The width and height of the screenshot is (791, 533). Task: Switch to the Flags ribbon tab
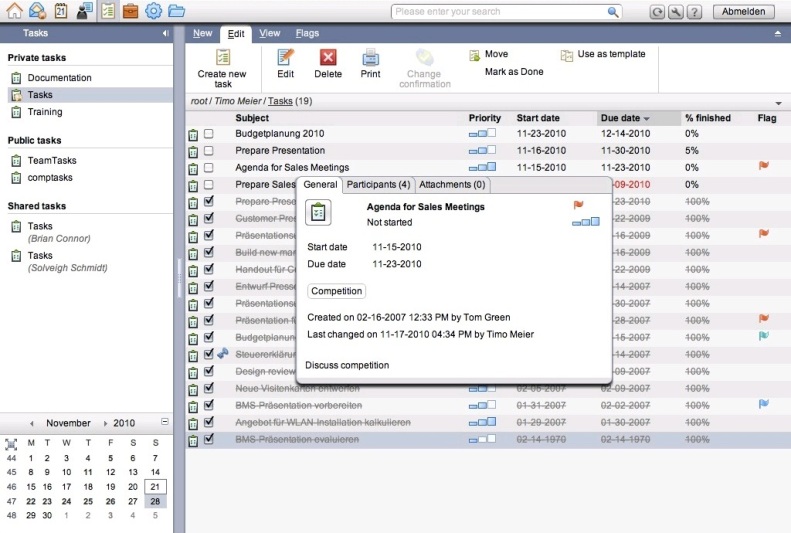(307, 33)
